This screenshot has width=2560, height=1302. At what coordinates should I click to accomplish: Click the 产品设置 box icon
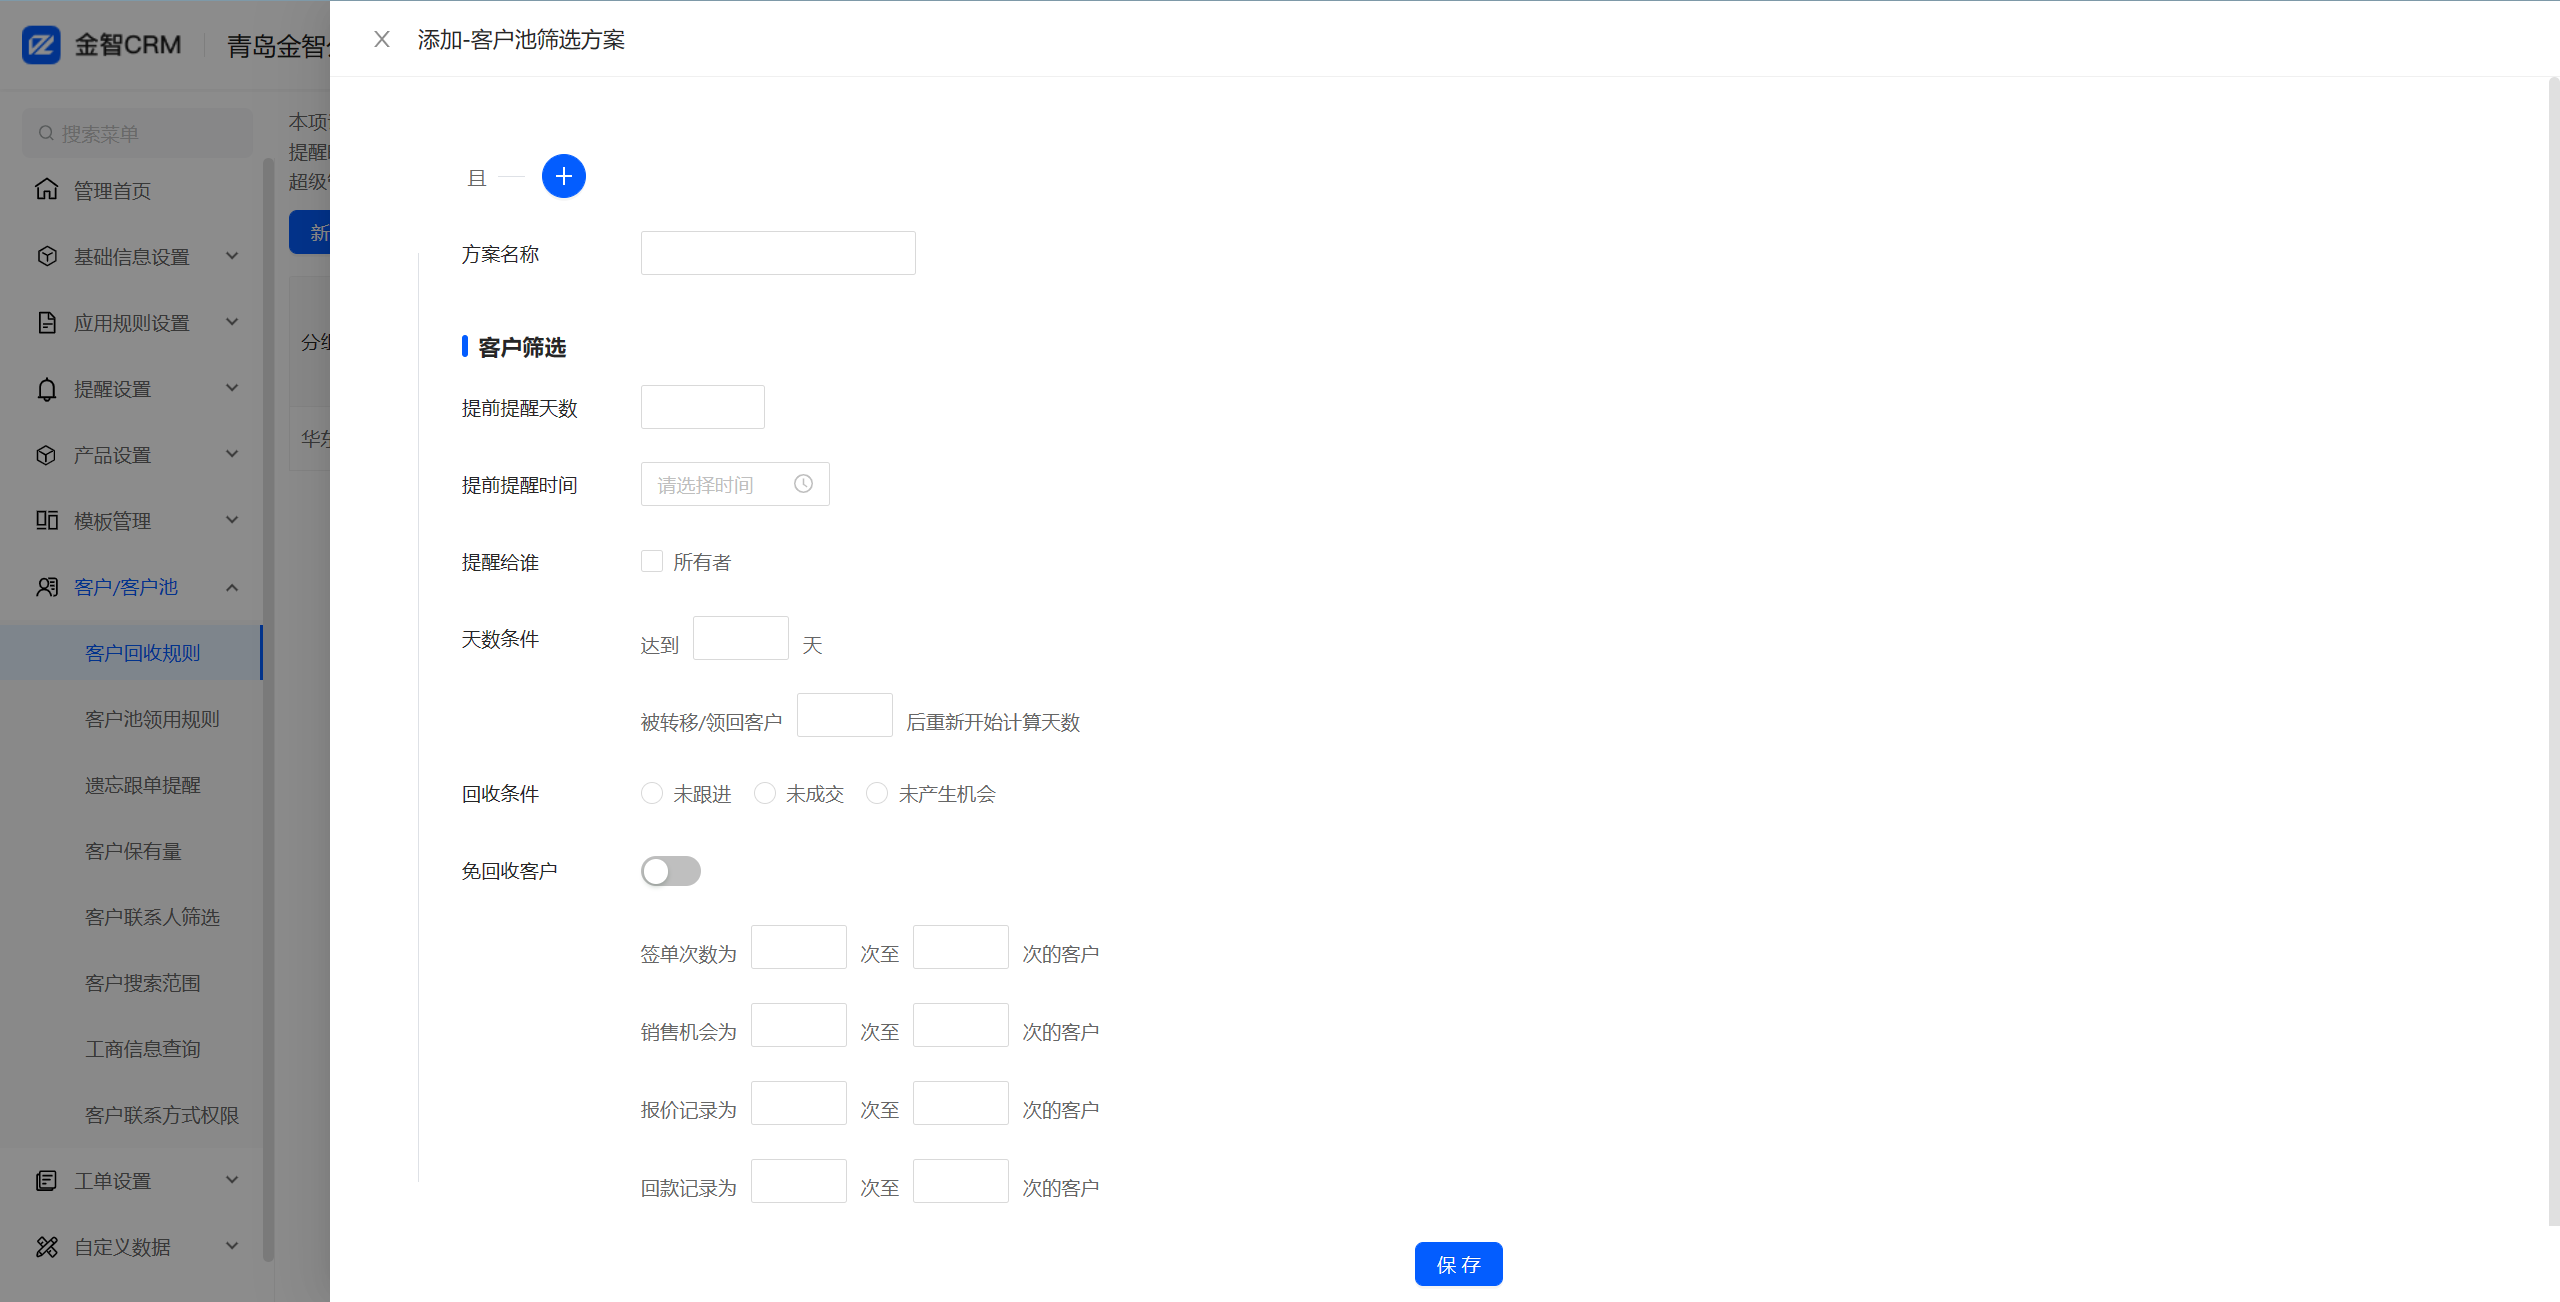click(47, 455)
